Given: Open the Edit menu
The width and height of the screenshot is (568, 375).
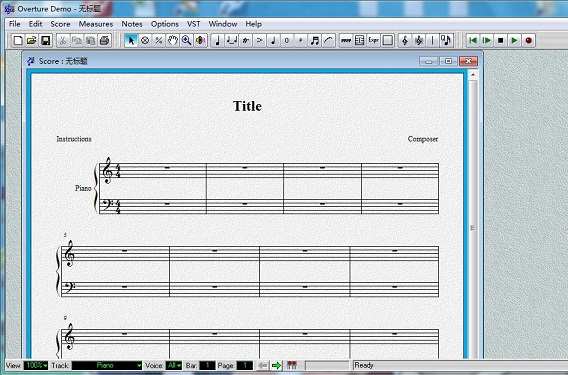Looking at the screenshot, I should (36, 24).
